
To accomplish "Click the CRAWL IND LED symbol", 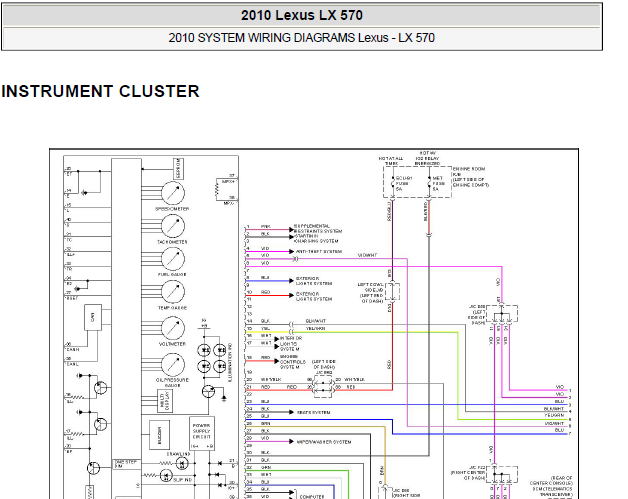I will click(x=182, y=464).
